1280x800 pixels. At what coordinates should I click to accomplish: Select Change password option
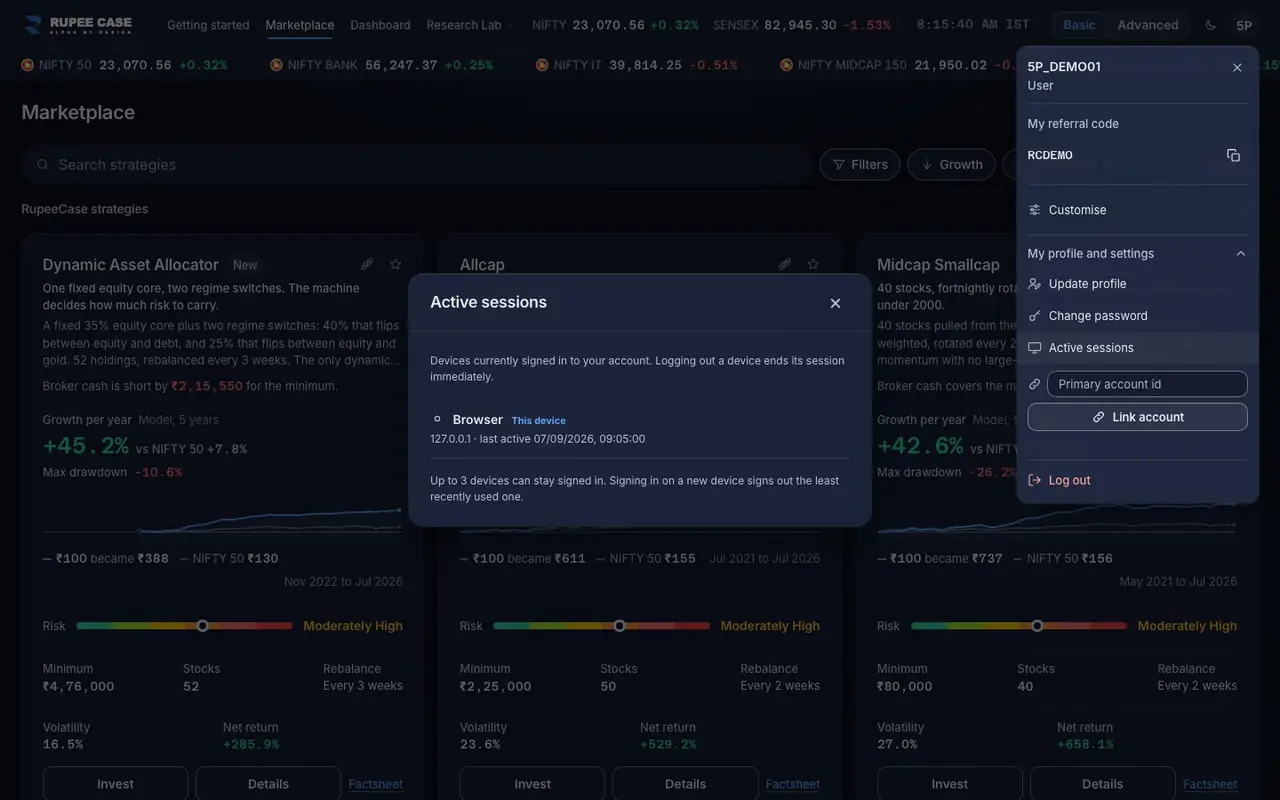point(1138,316)
